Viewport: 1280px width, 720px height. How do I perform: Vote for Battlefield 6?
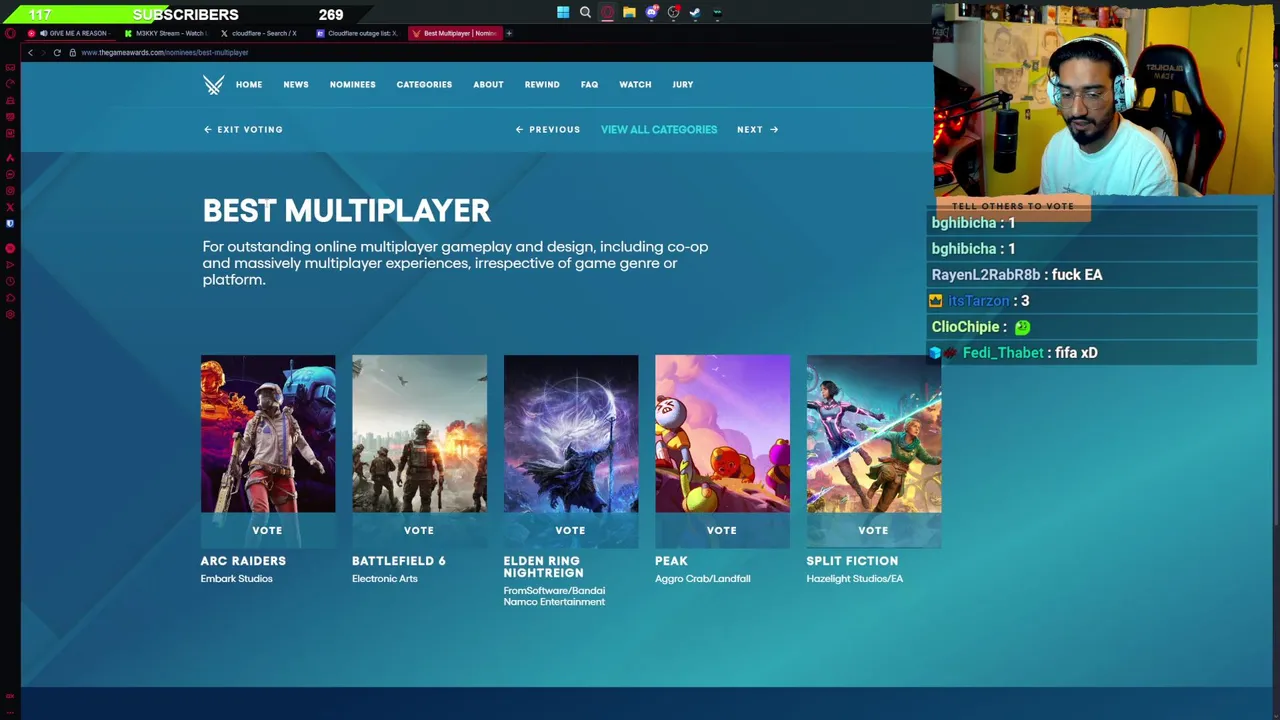[419, 530]
